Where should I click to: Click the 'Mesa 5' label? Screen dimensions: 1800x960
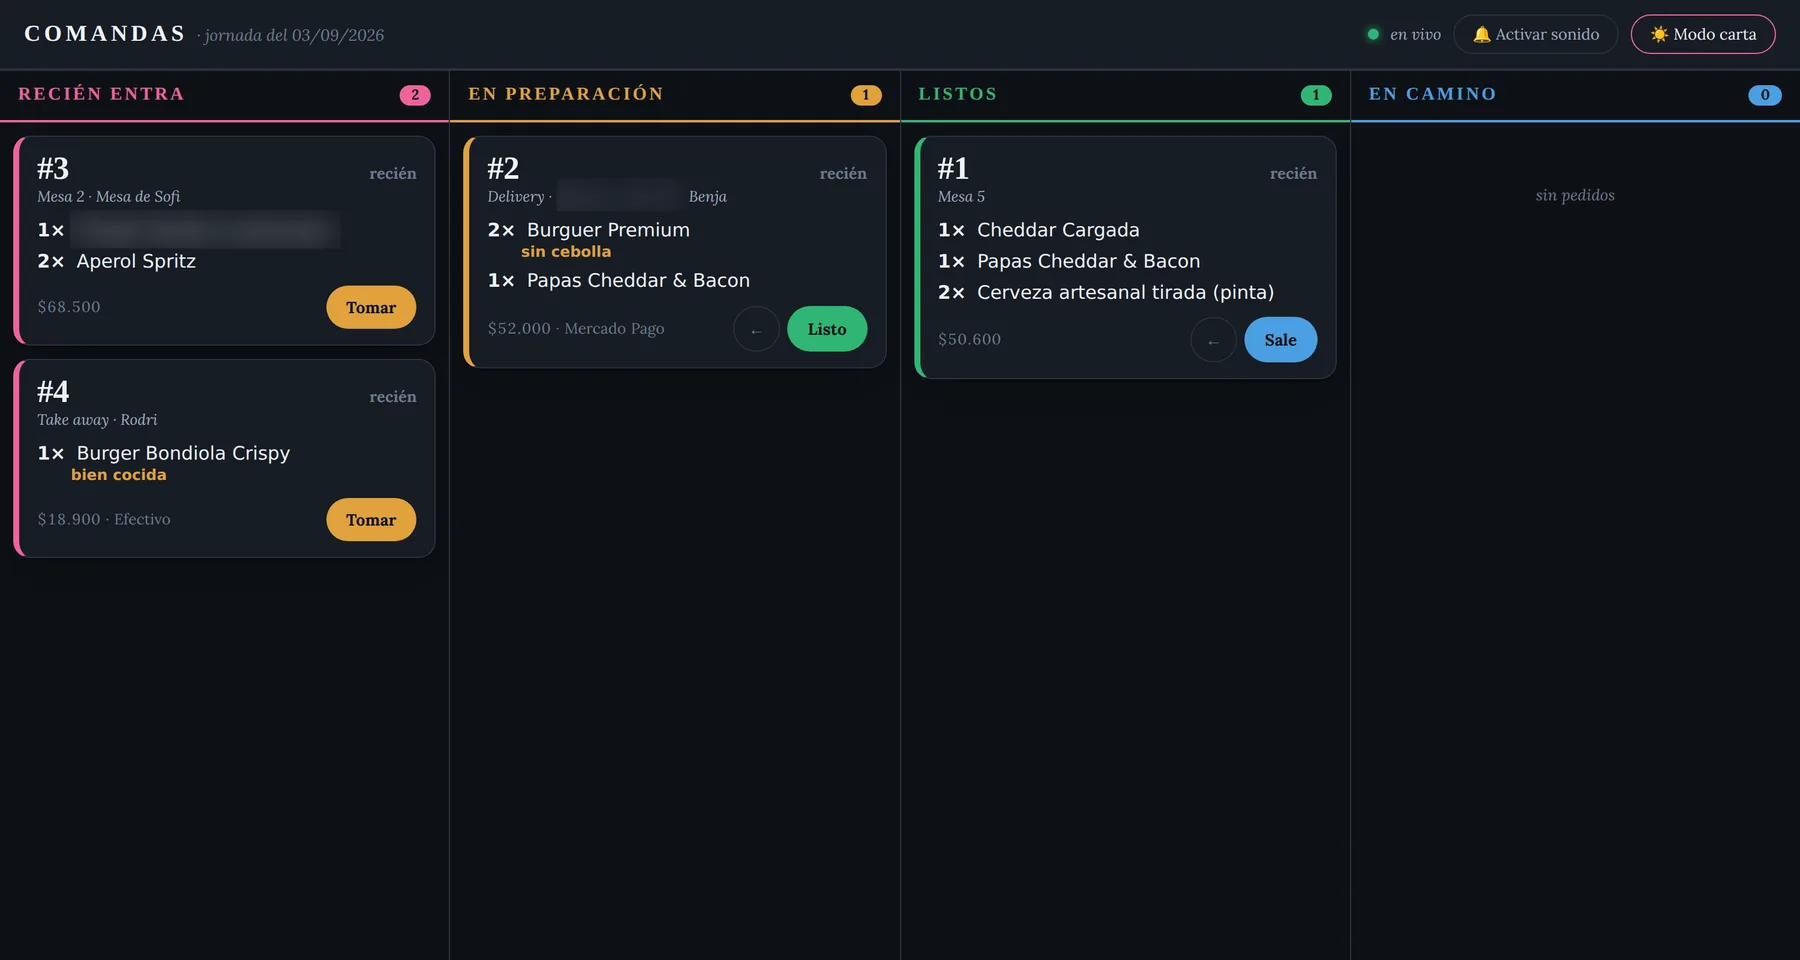[961, 197]
